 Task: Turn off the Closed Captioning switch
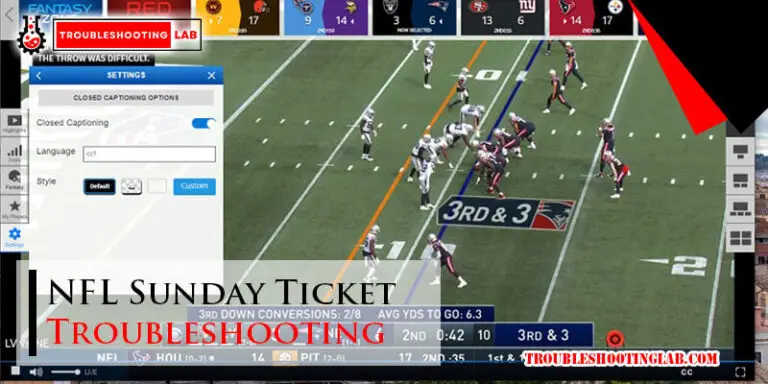point(204,123)
